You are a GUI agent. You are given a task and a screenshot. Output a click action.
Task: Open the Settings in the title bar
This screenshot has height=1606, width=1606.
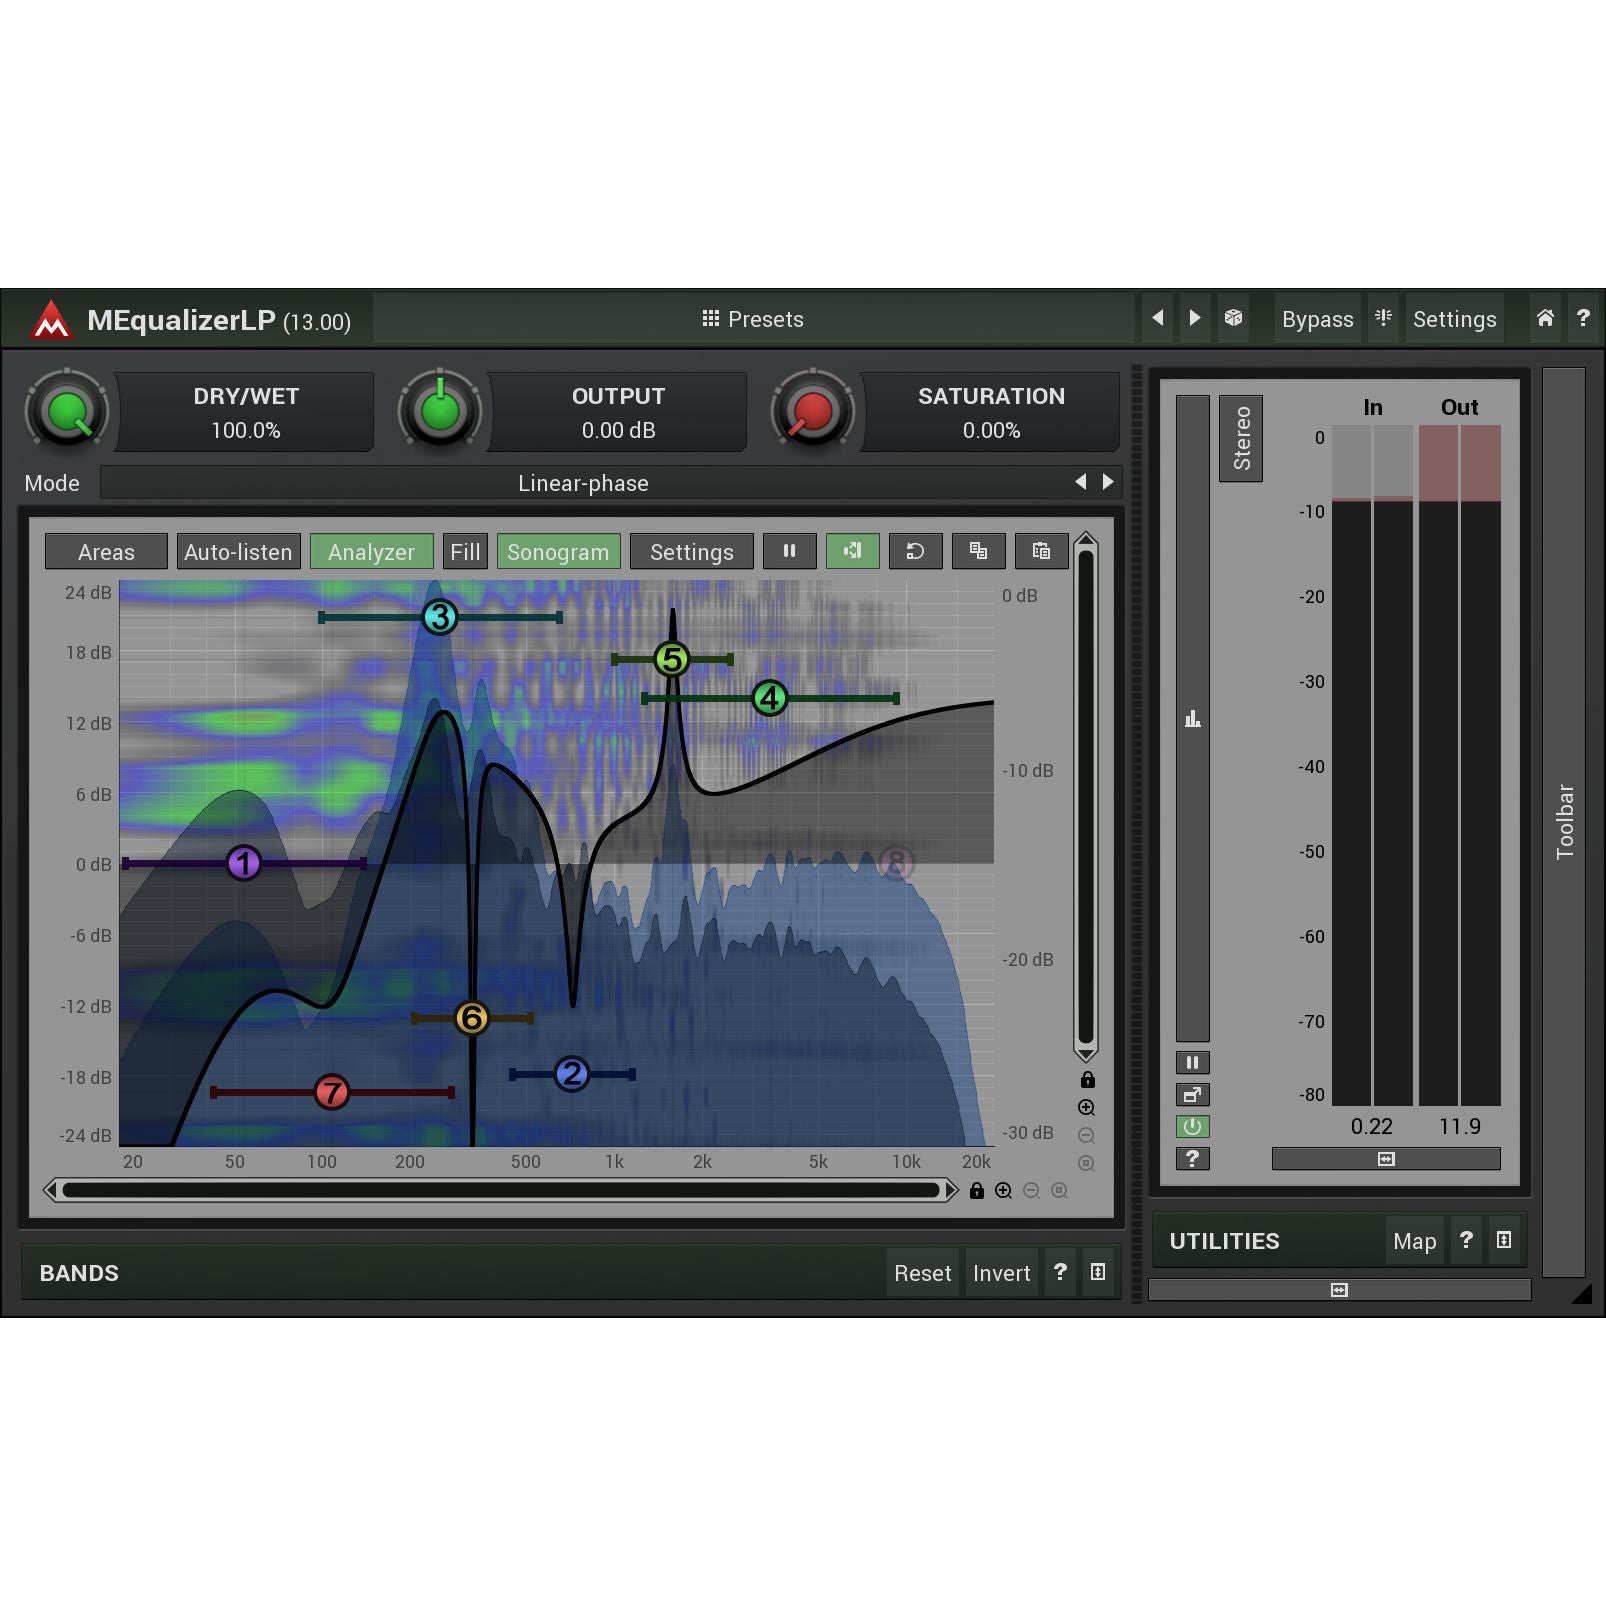point(1454,319)
